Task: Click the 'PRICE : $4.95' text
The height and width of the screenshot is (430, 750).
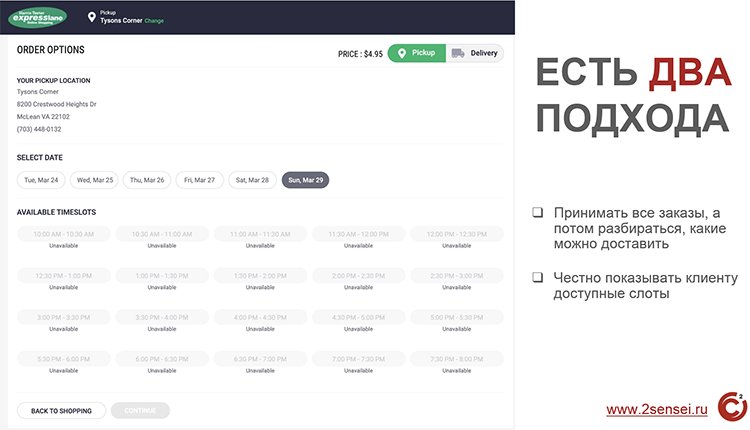Action: [x=360, y=54]
